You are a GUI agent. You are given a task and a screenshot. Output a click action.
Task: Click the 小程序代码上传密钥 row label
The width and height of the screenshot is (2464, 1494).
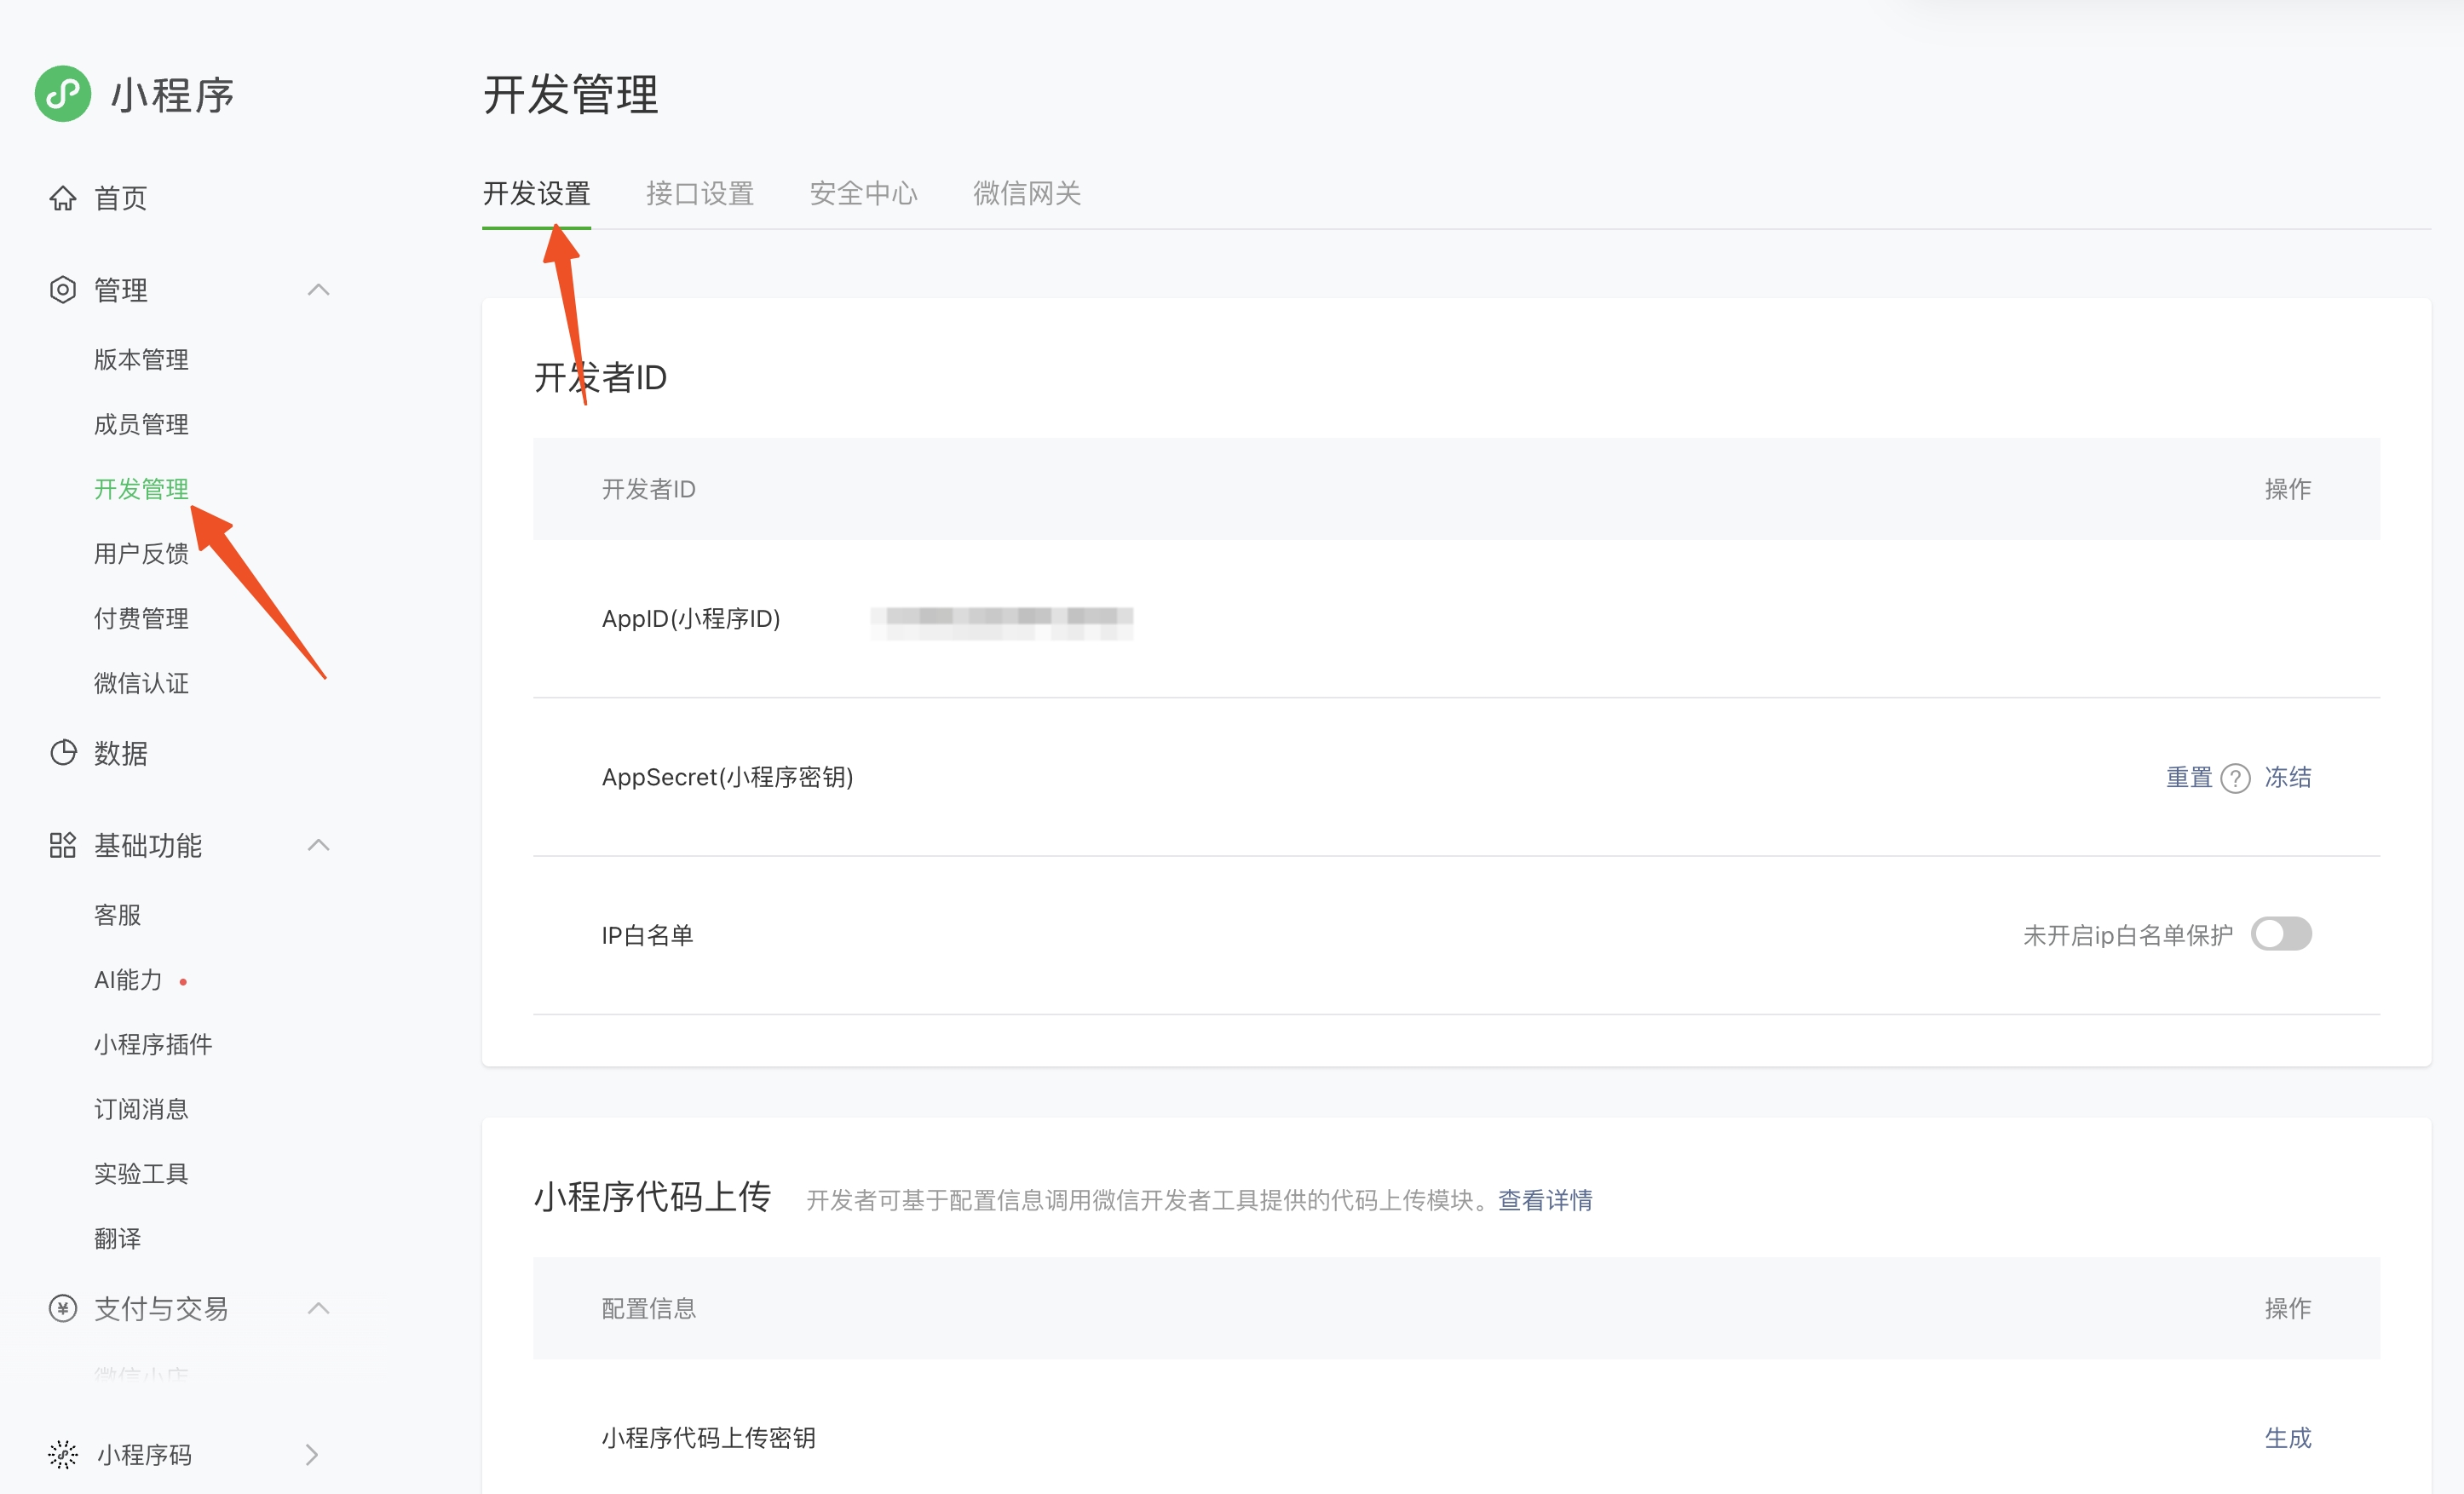coord(708,1437)
